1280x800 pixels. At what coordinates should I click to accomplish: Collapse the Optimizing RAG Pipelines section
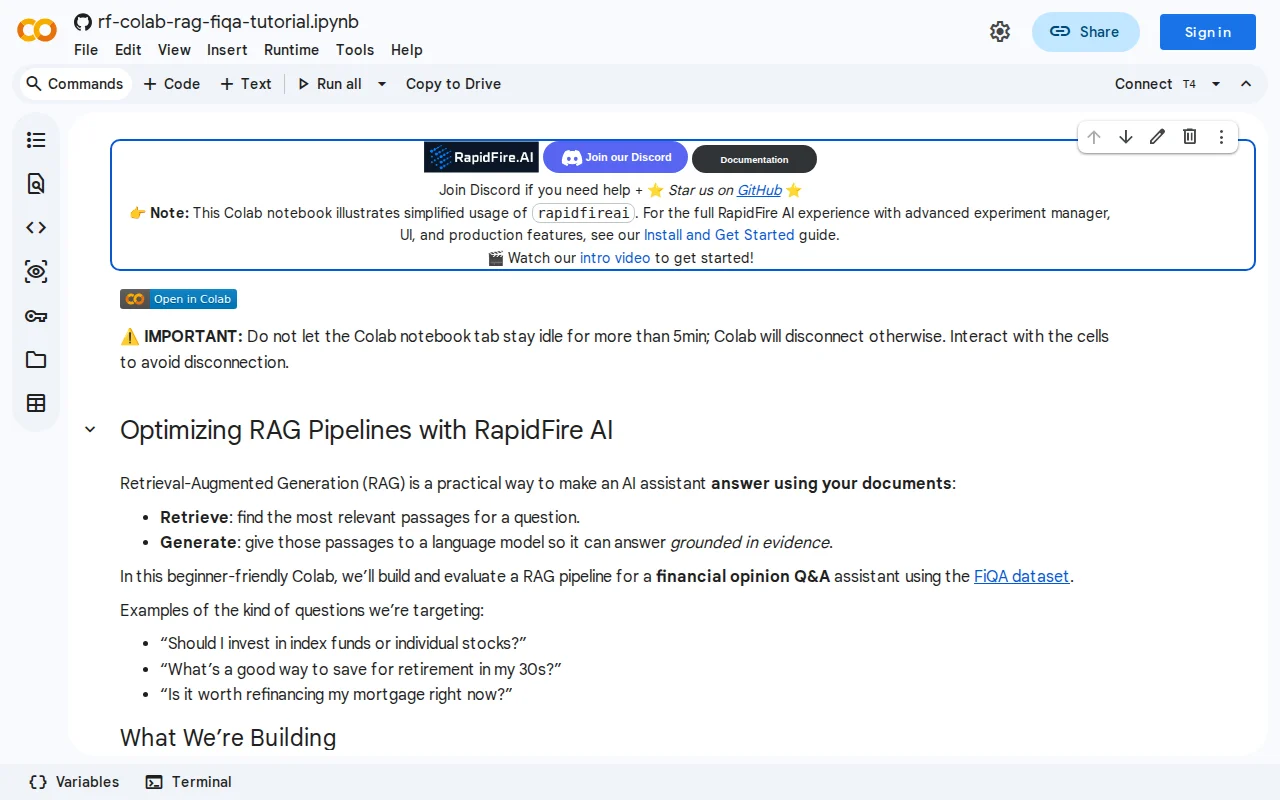[x=90, y=429]
